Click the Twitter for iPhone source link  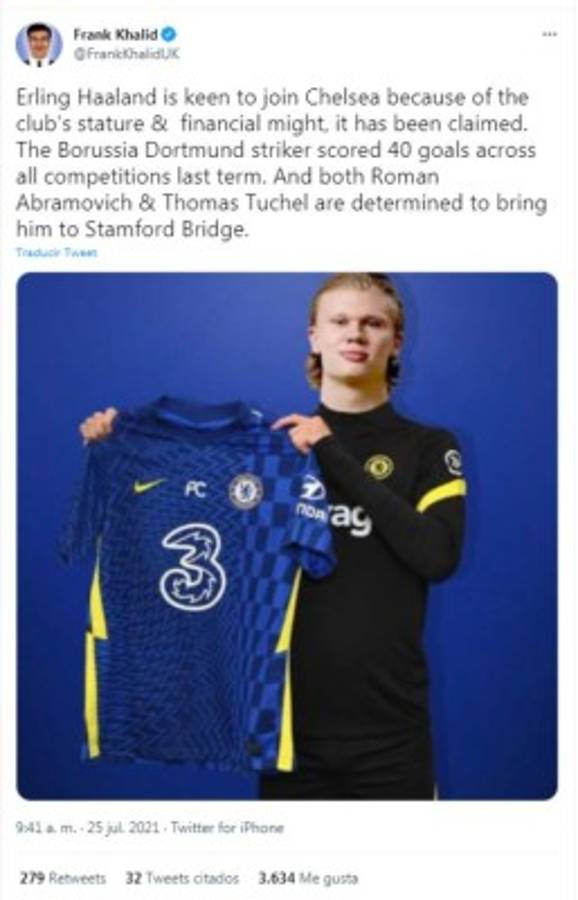tap(227, 828)
